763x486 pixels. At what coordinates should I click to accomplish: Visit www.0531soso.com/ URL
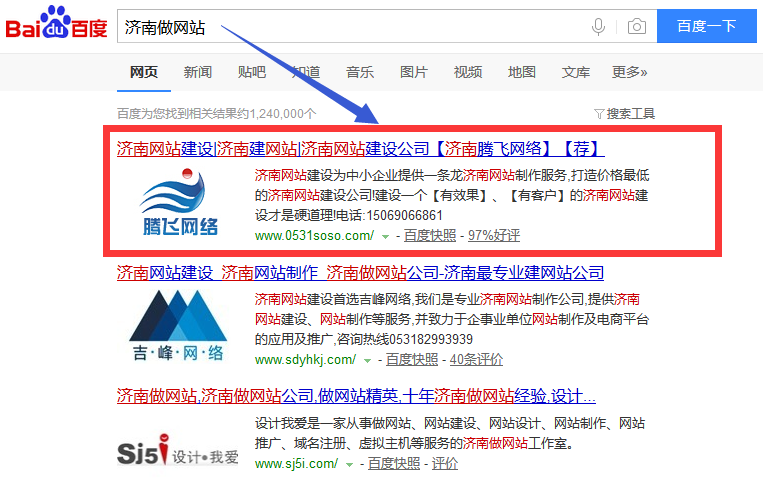click(x=314, y=235)
